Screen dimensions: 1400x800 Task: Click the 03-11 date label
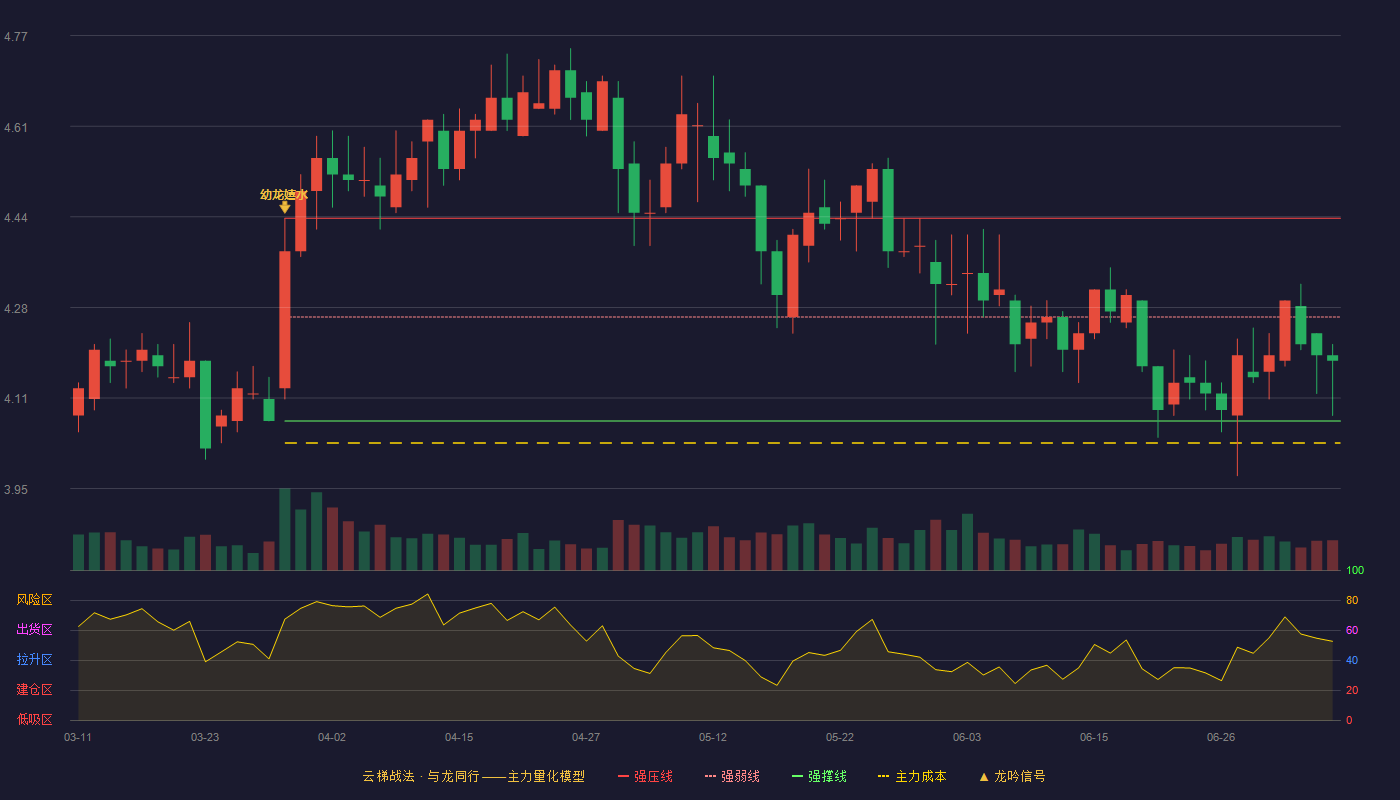tap(78, 737)
